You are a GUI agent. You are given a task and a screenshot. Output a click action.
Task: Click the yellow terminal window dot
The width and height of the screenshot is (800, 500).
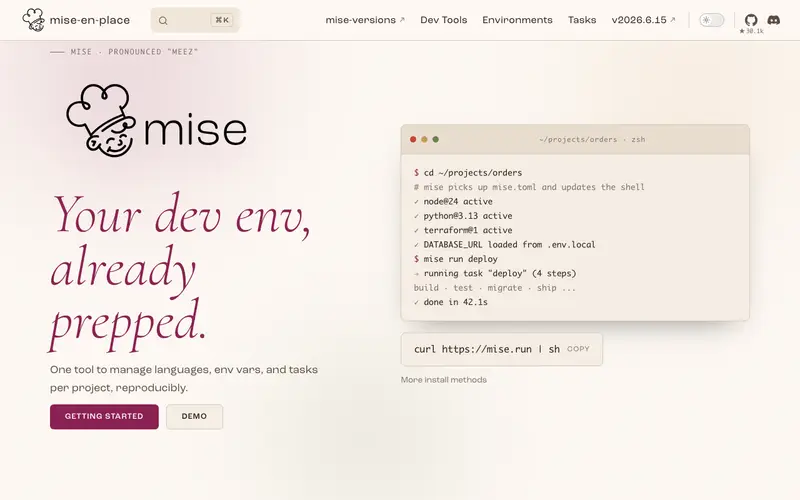coord(424,139)
